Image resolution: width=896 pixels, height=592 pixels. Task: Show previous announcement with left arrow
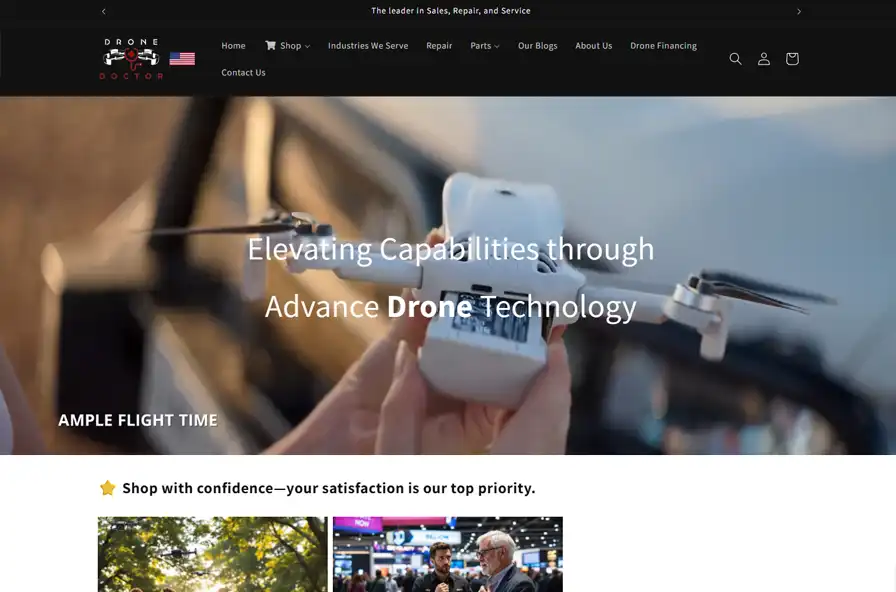103,11
